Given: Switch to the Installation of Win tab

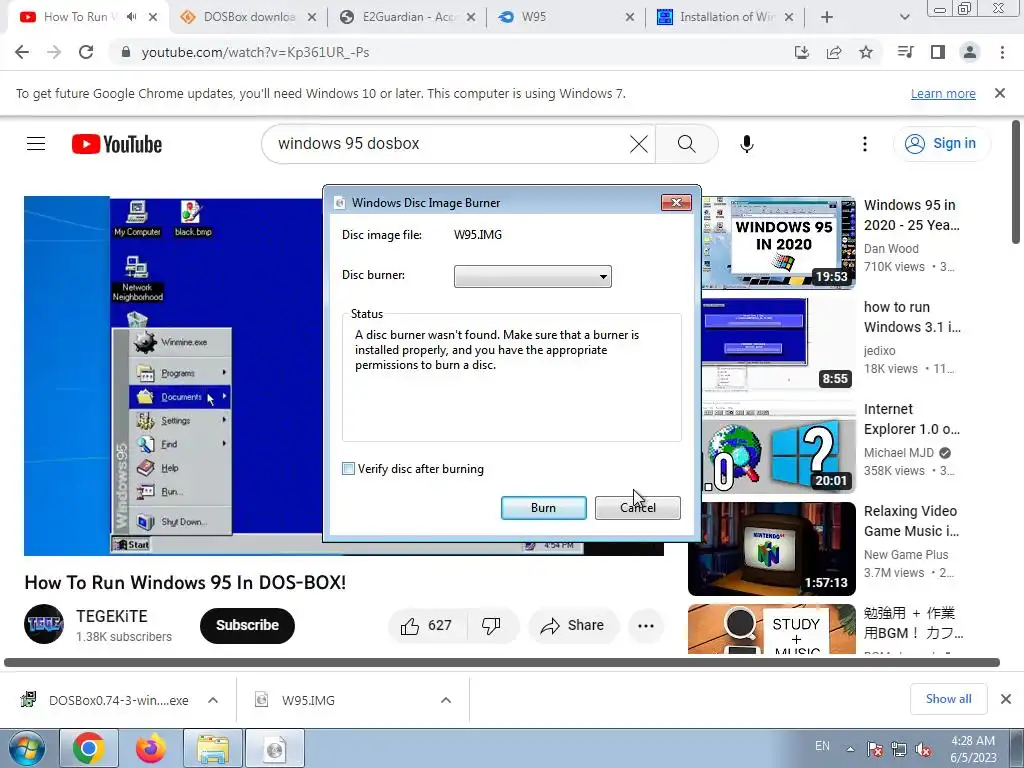Looking at the screenshot, I should (726, 17).
